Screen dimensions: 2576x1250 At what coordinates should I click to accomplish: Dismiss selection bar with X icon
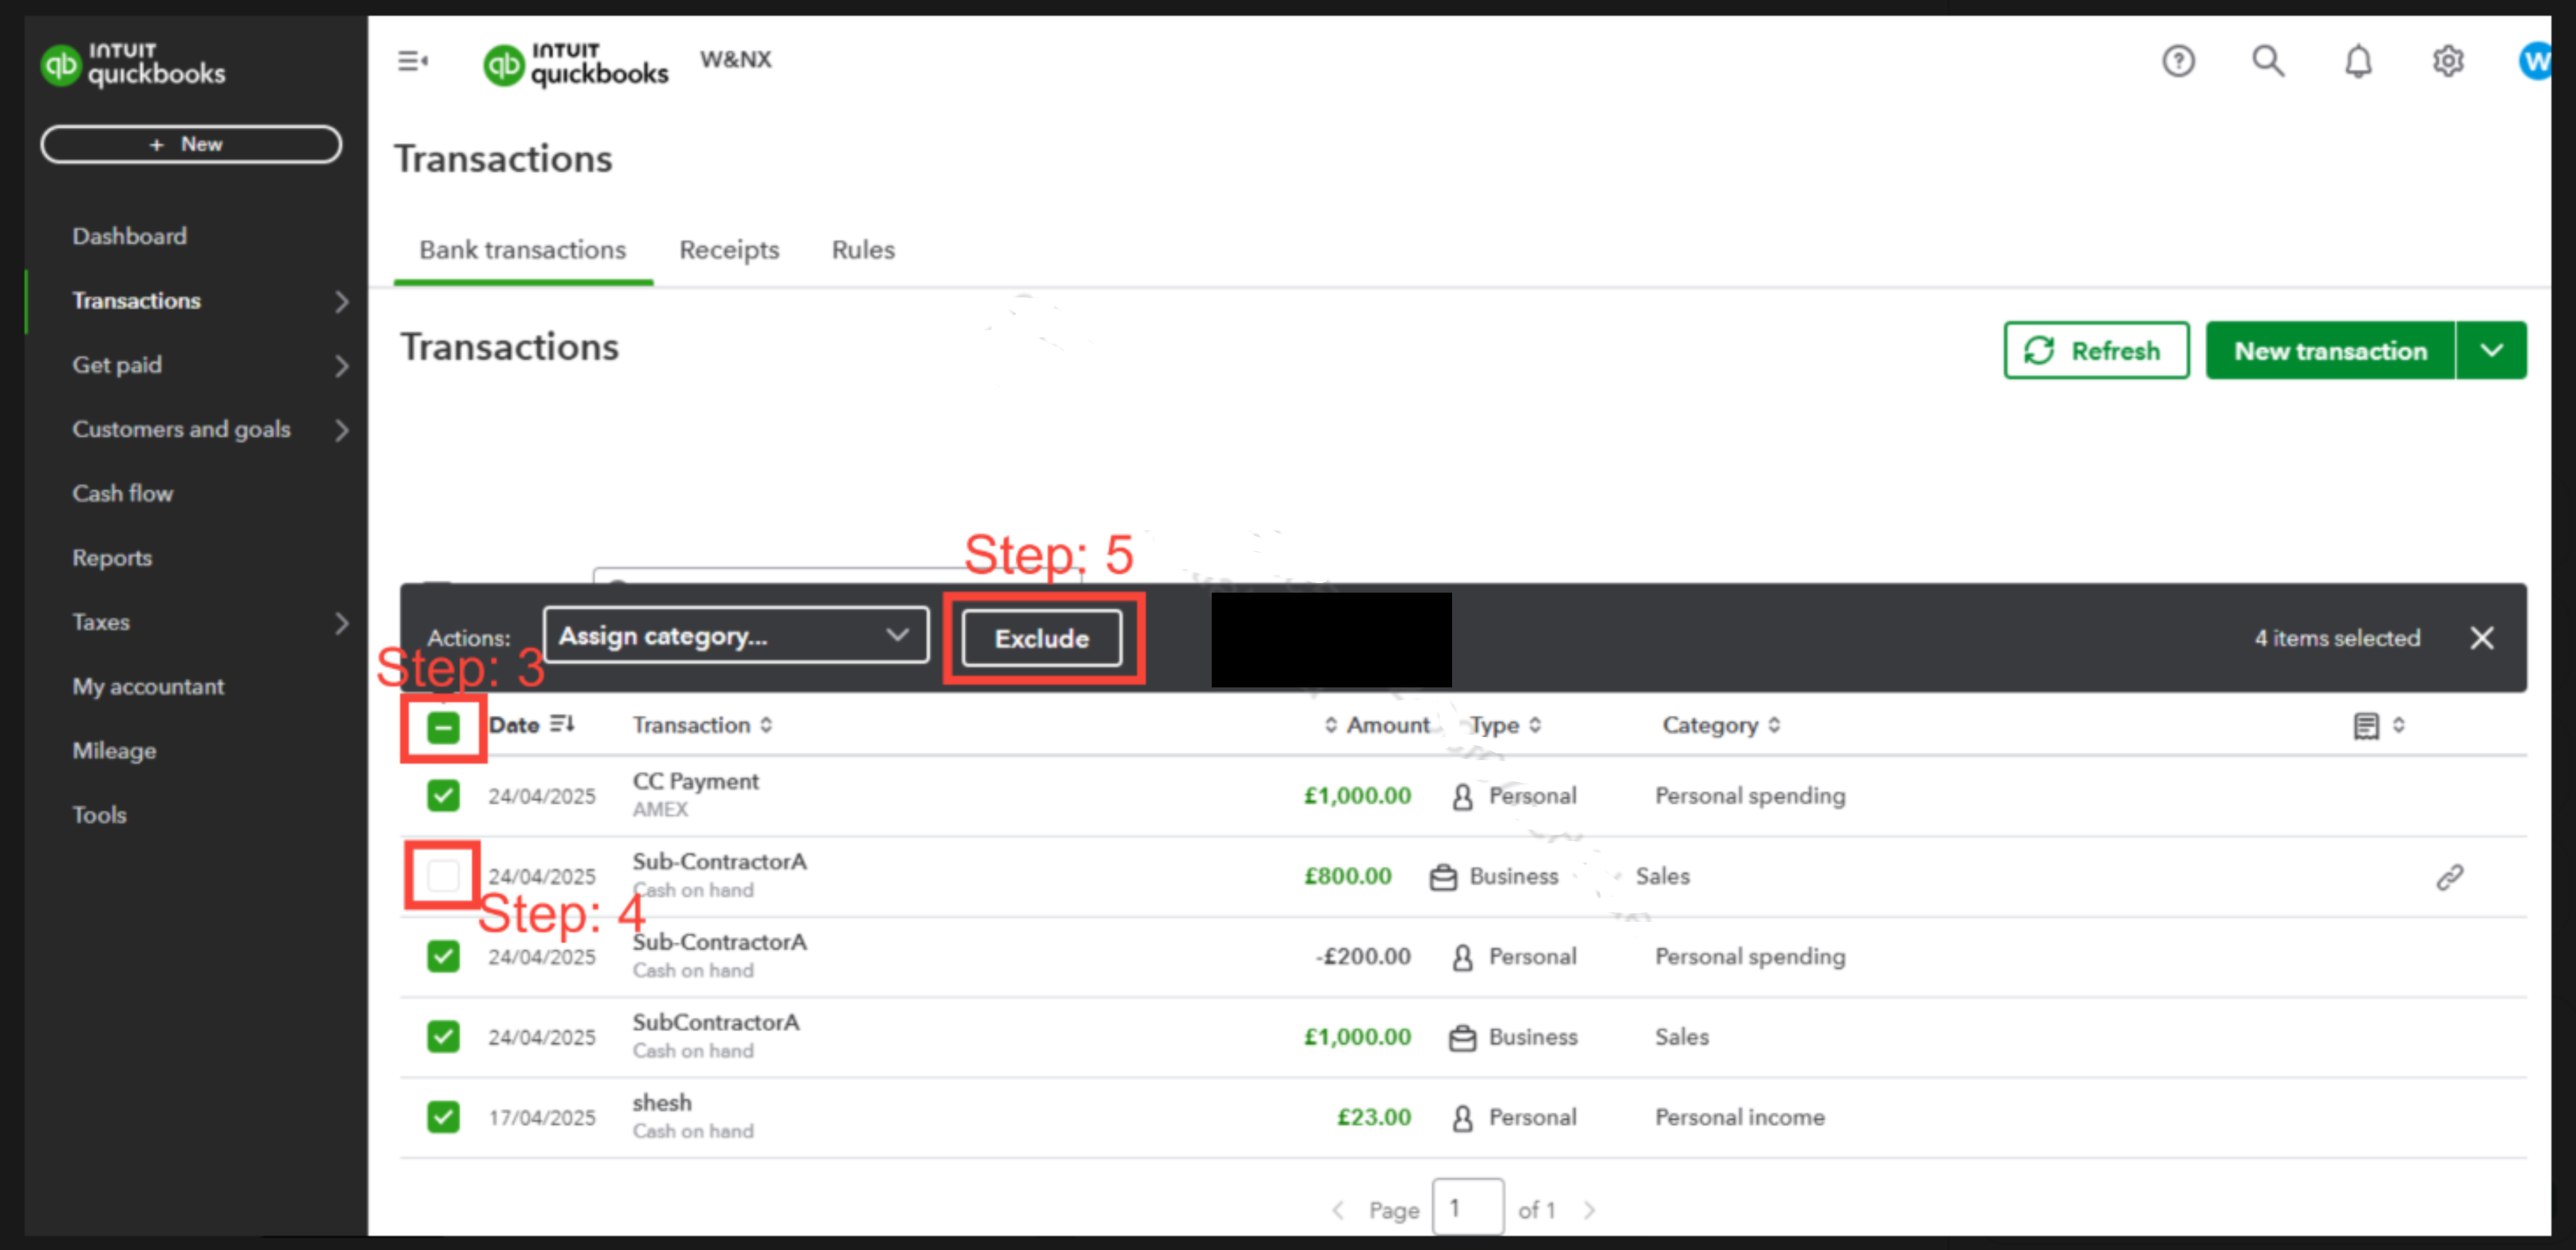pos(2481,638)
